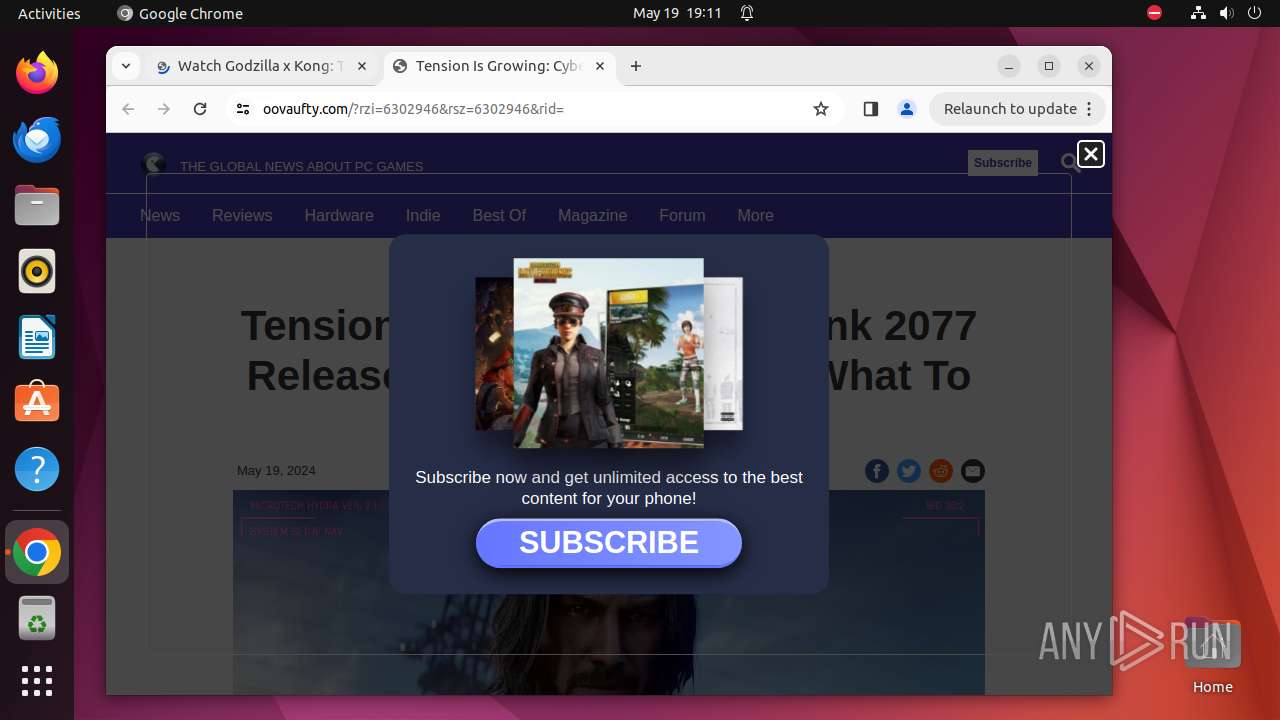The width and height of the screenshot is (1280, 720).
Task: Click the Home desktop folder
Action: click(1212, 656)
